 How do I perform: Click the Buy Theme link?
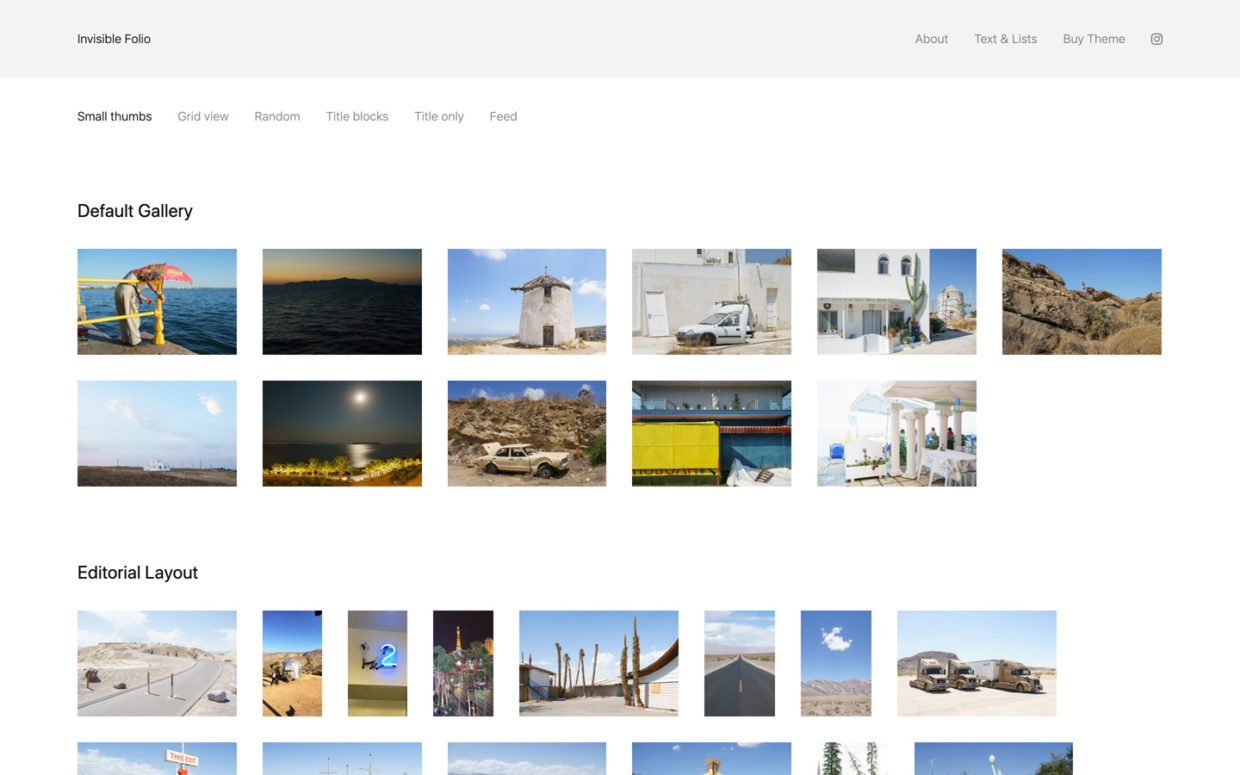1093,39
